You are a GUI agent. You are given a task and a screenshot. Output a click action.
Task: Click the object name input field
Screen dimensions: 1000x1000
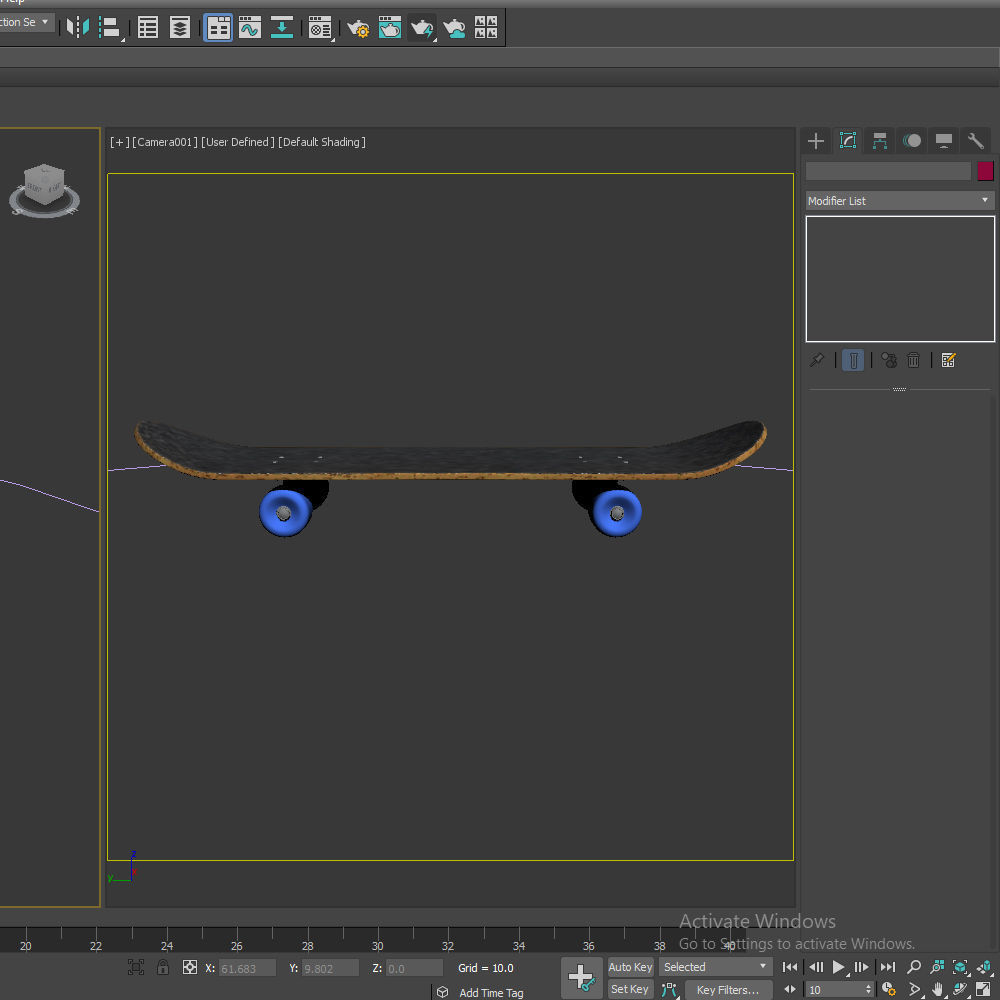coord(888,171)
